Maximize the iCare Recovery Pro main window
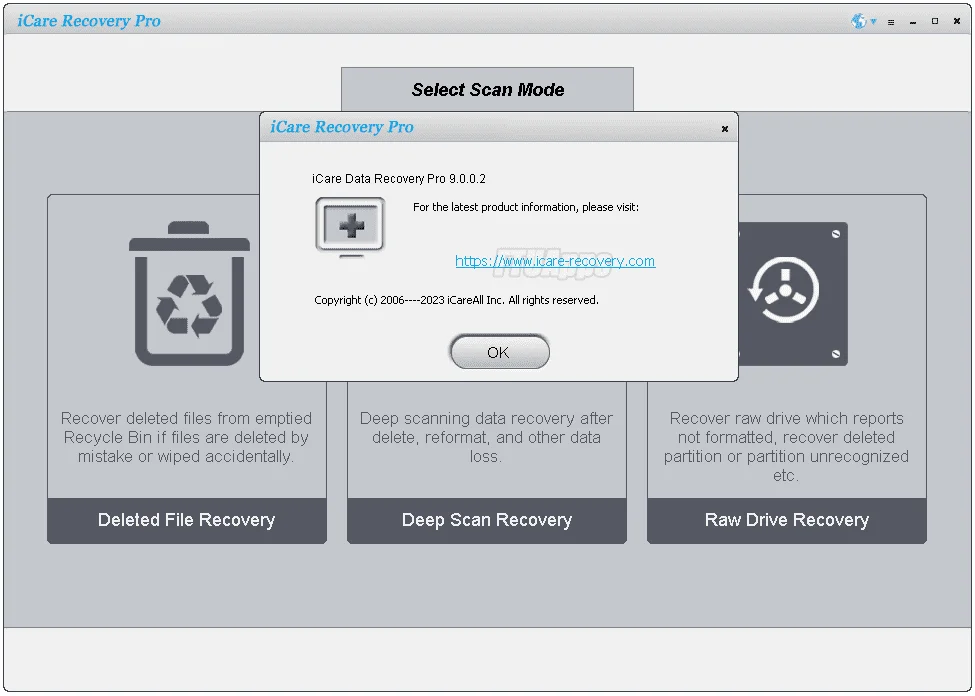The width and height of the screenshot is (975, 696). [x=935, y=21]
